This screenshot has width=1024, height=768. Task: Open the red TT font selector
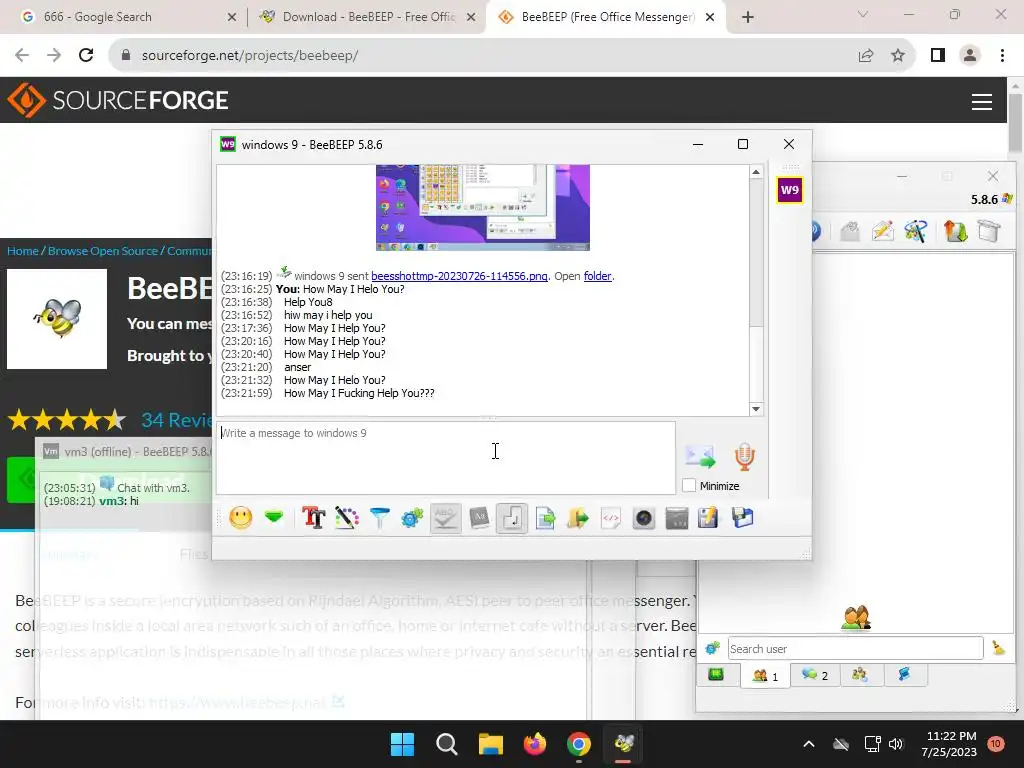point(313,519)
